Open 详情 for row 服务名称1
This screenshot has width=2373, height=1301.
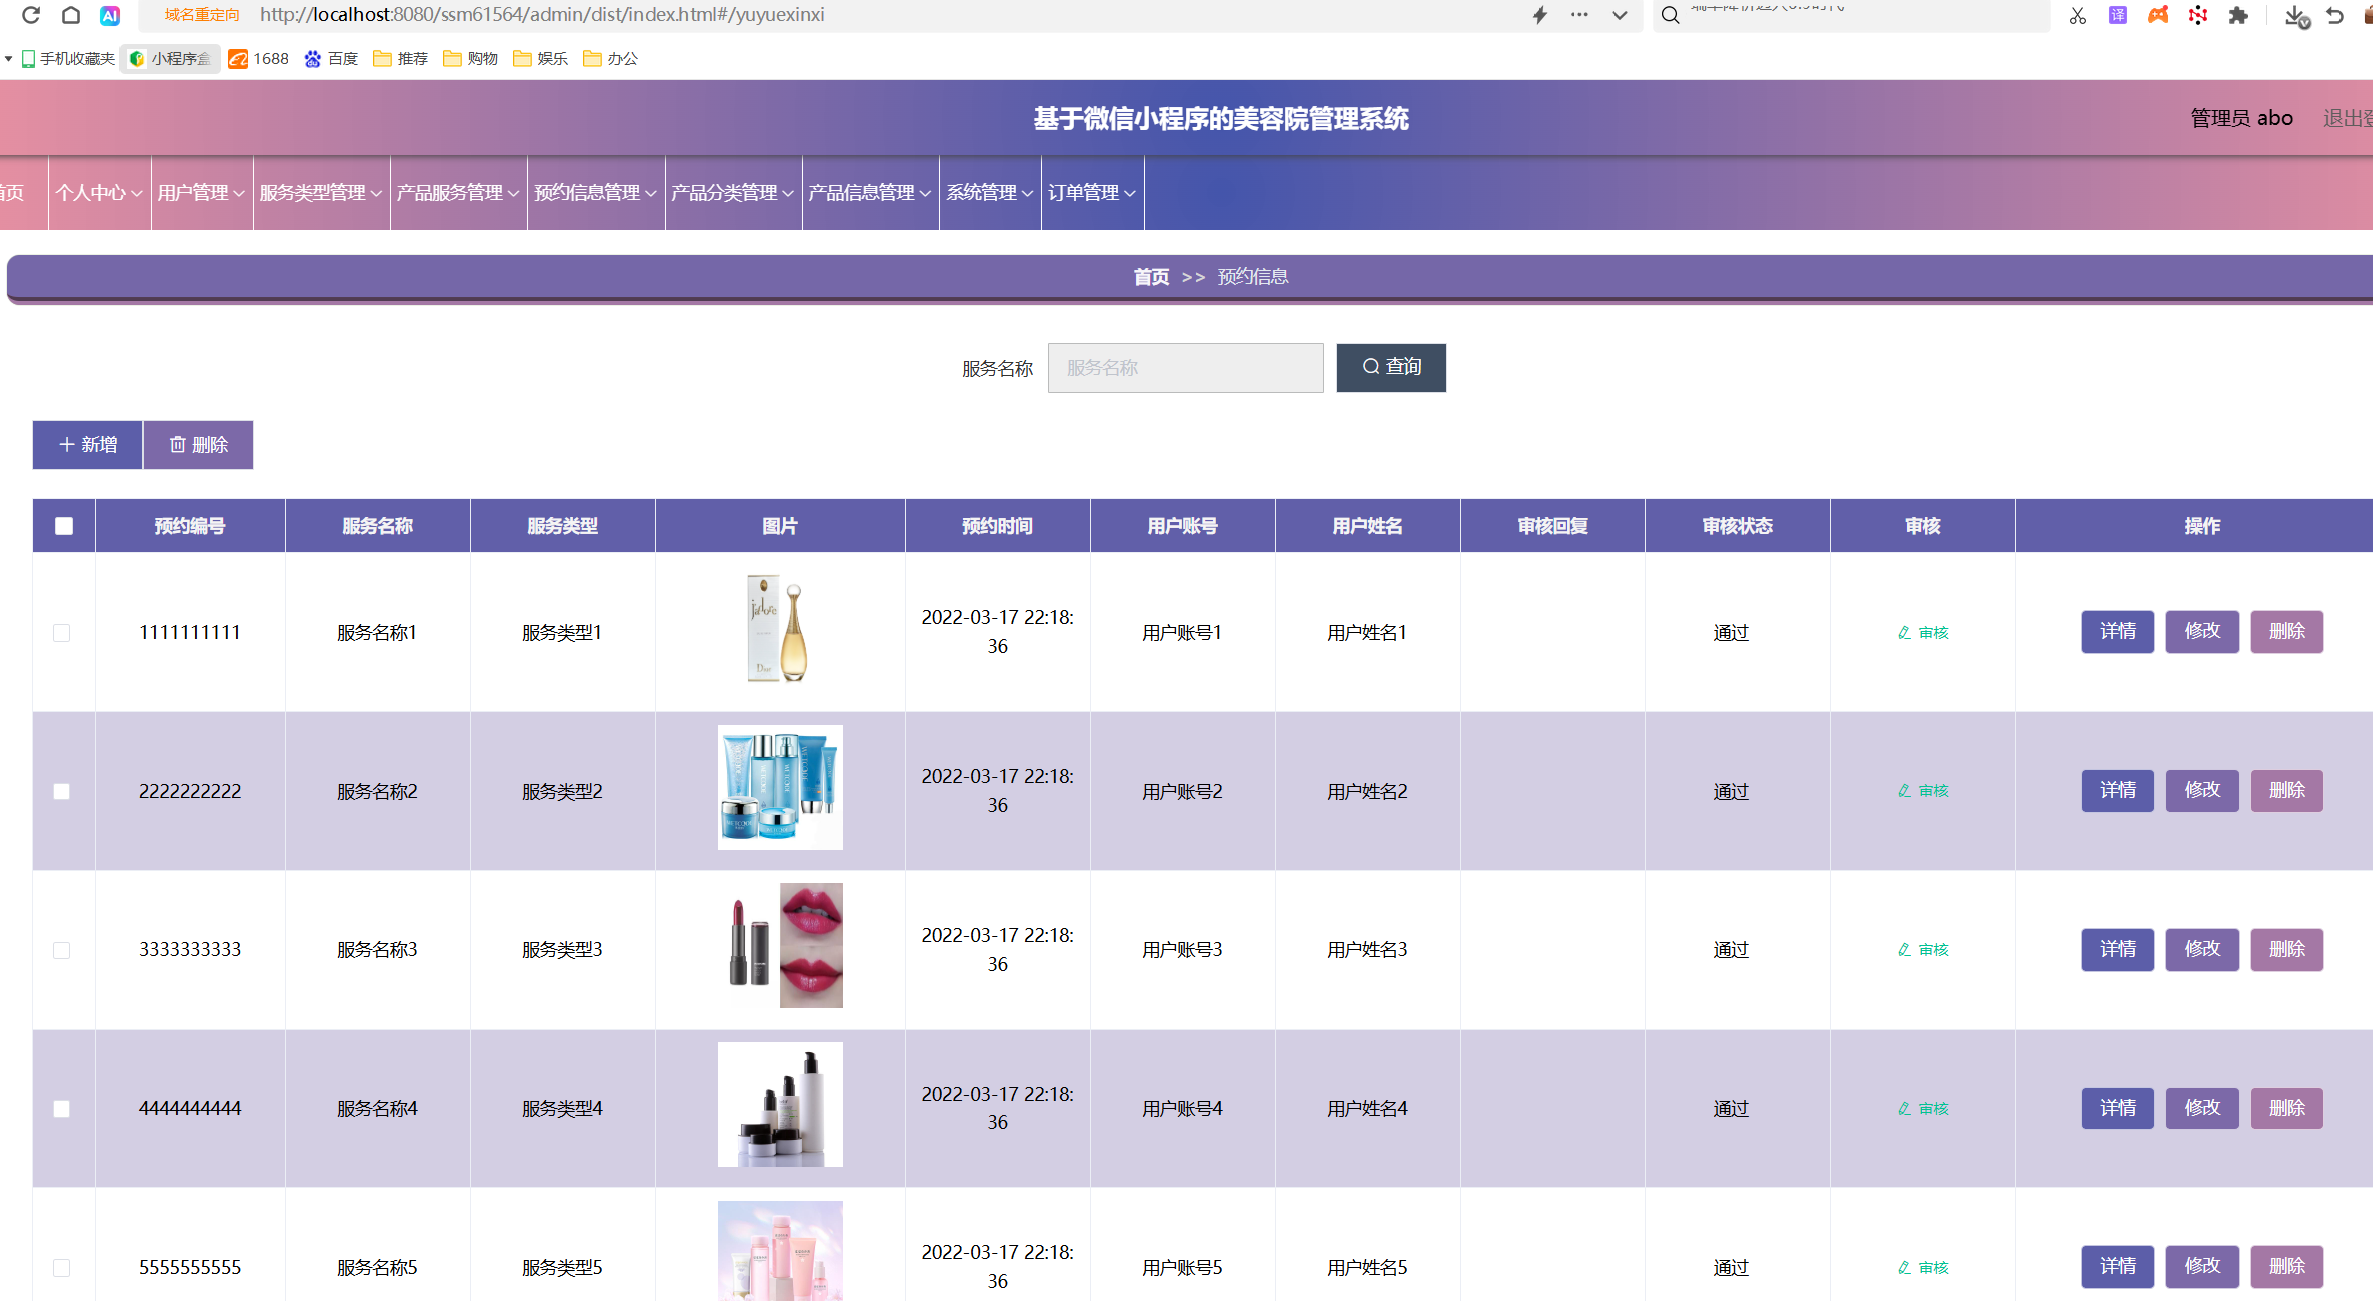(2118, 632)
